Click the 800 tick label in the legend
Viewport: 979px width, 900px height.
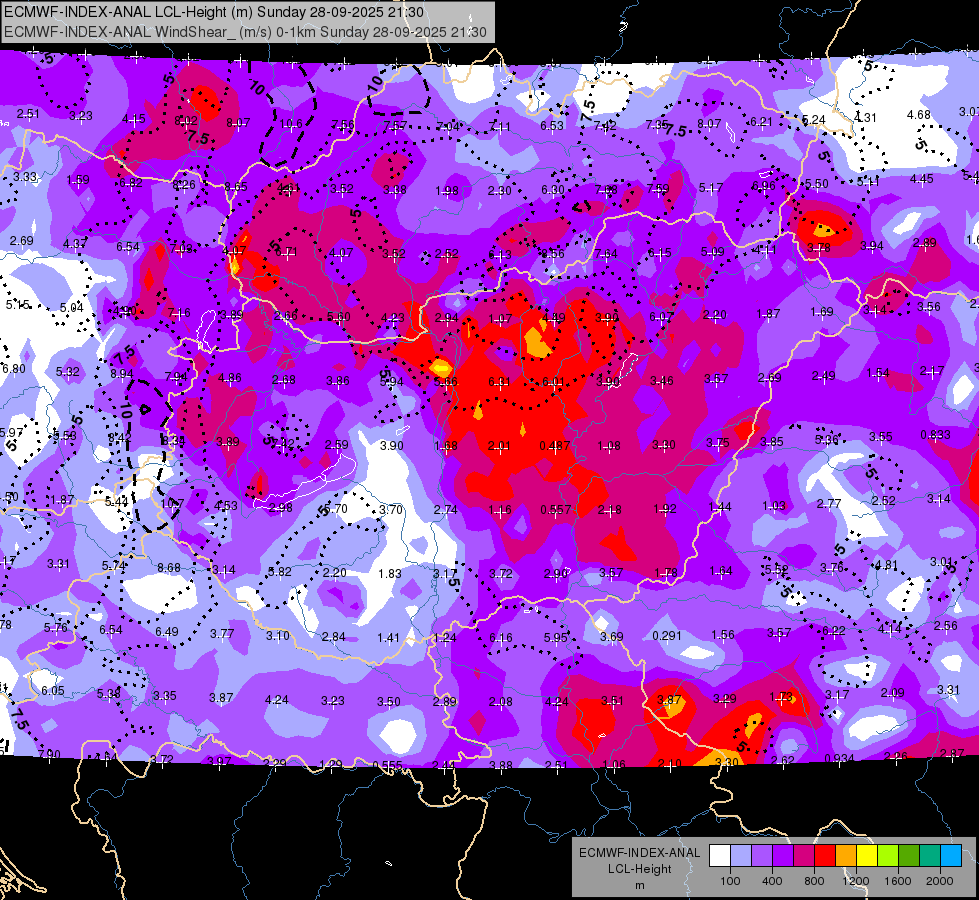tap(814, 881)
